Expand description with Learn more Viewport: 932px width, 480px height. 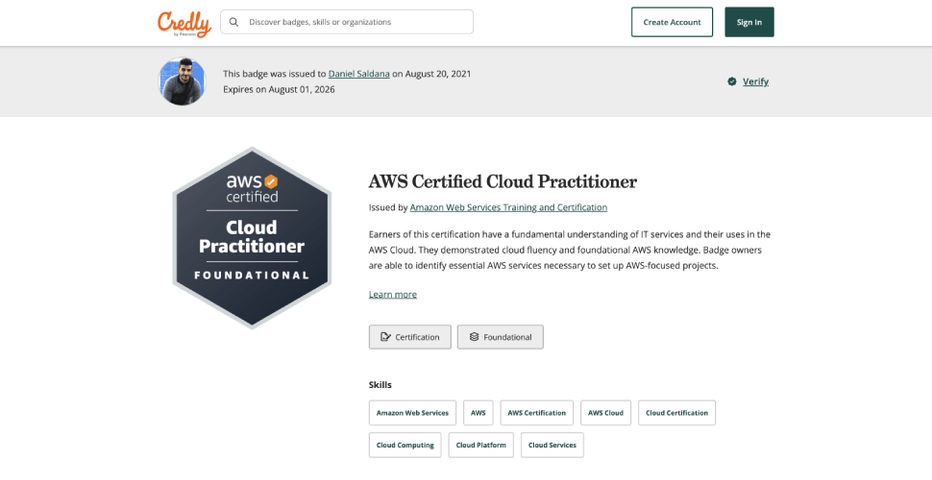tap(392, 295)
